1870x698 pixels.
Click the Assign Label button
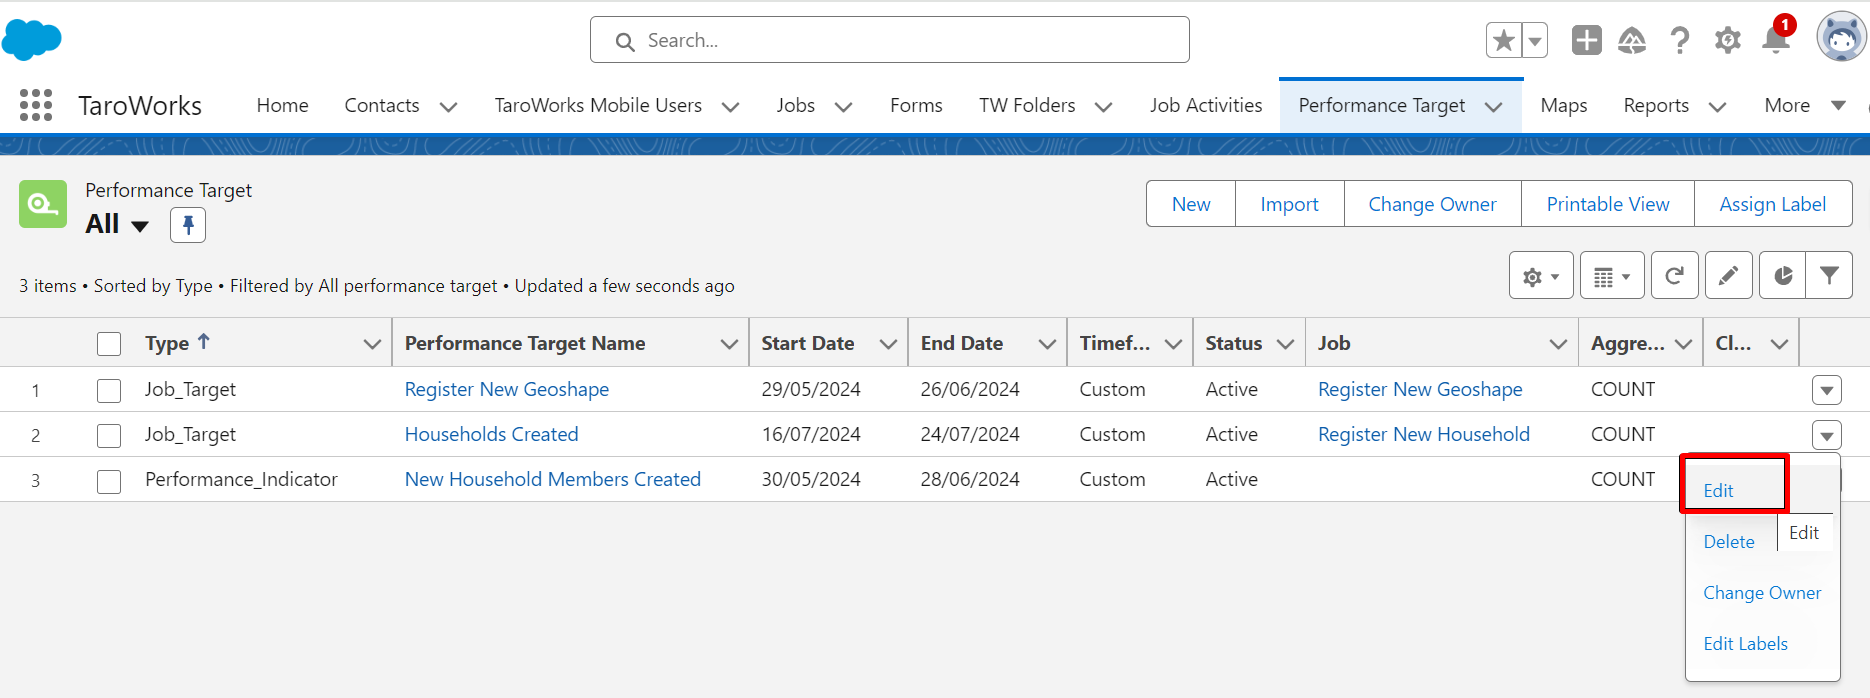pyautogui.click(x=1773, y=204)
